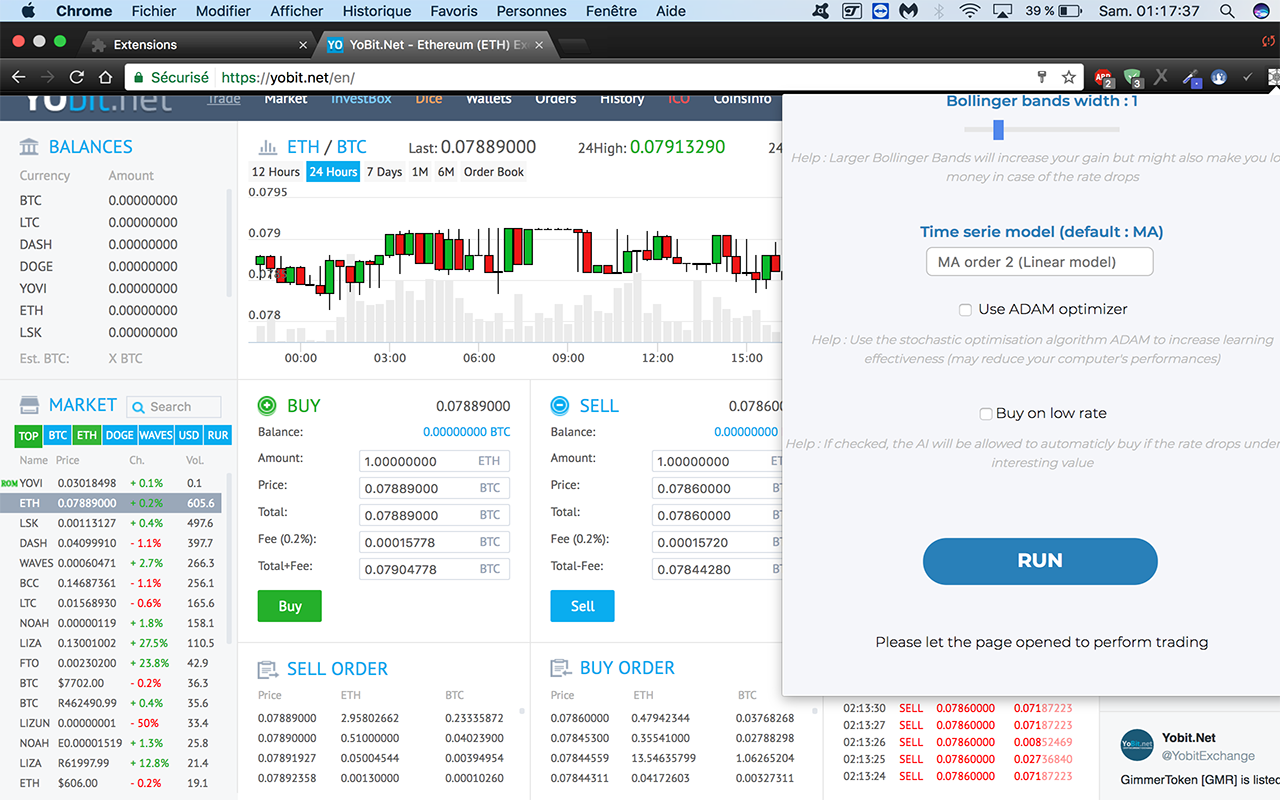Filter market by USD tab
The image size is (1280, 800).
coord(189,436)
